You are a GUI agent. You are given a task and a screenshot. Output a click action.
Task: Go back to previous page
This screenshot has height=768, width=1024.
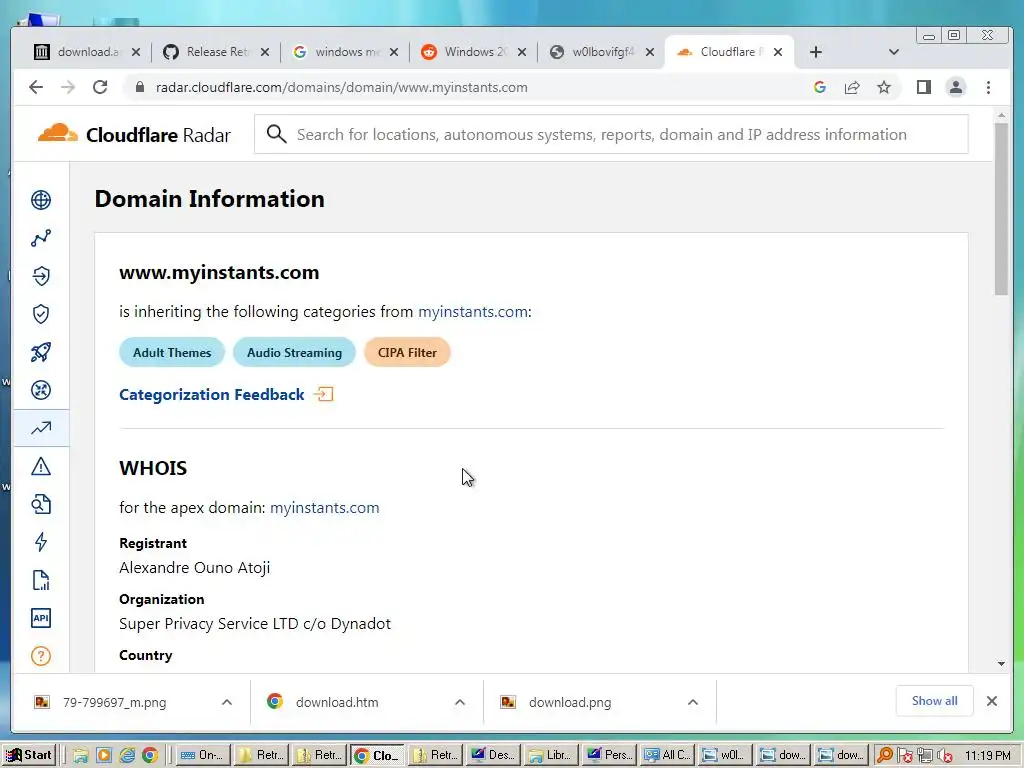(36, 87)
